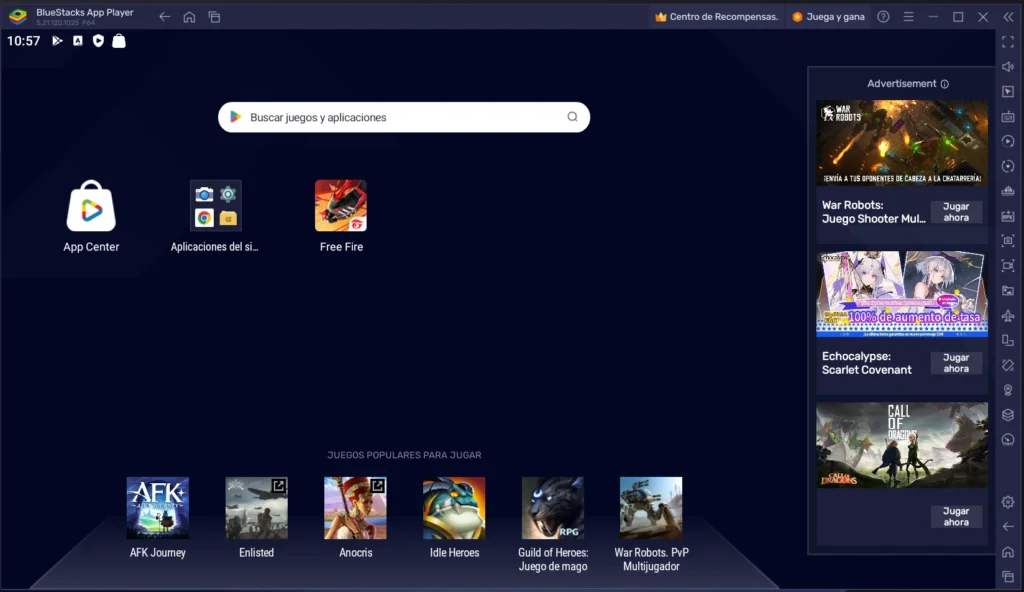Click the volume speaker icon in sidebar
Screen dimensions: 1024x592
[x=1007, y=66]
